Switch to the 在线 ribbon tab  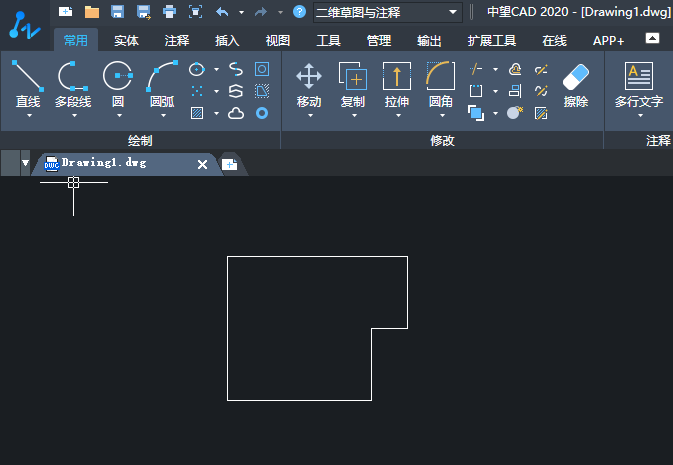click(x=555, y=40)
